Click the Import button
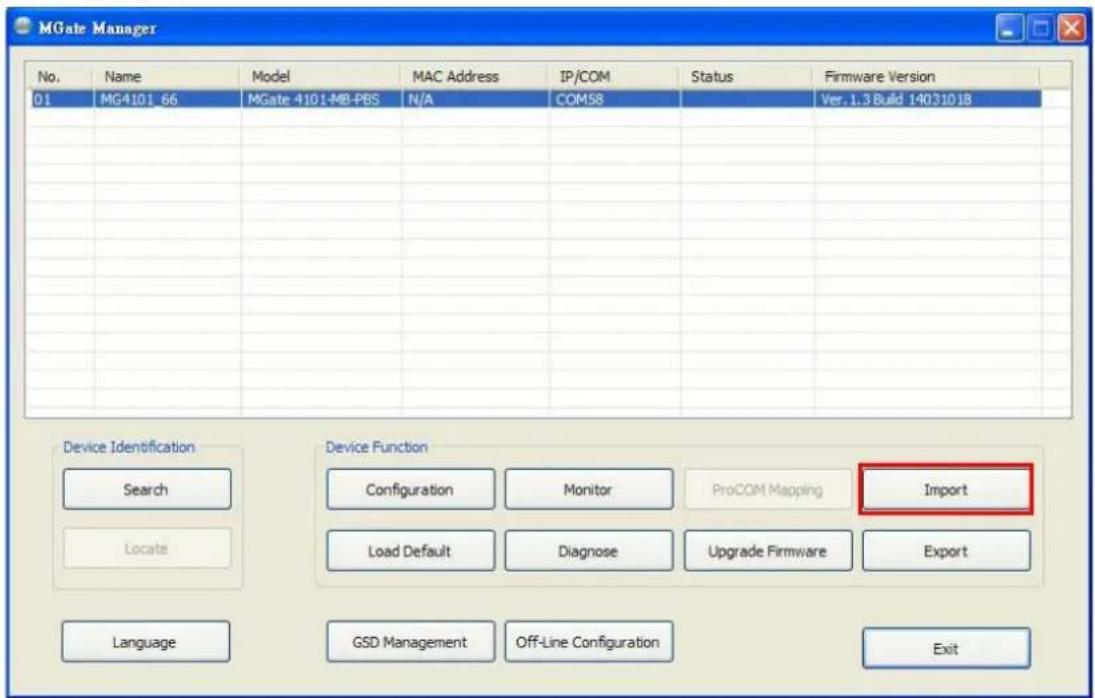This screenshot has height=698, width=1095. tap(946, 489)
